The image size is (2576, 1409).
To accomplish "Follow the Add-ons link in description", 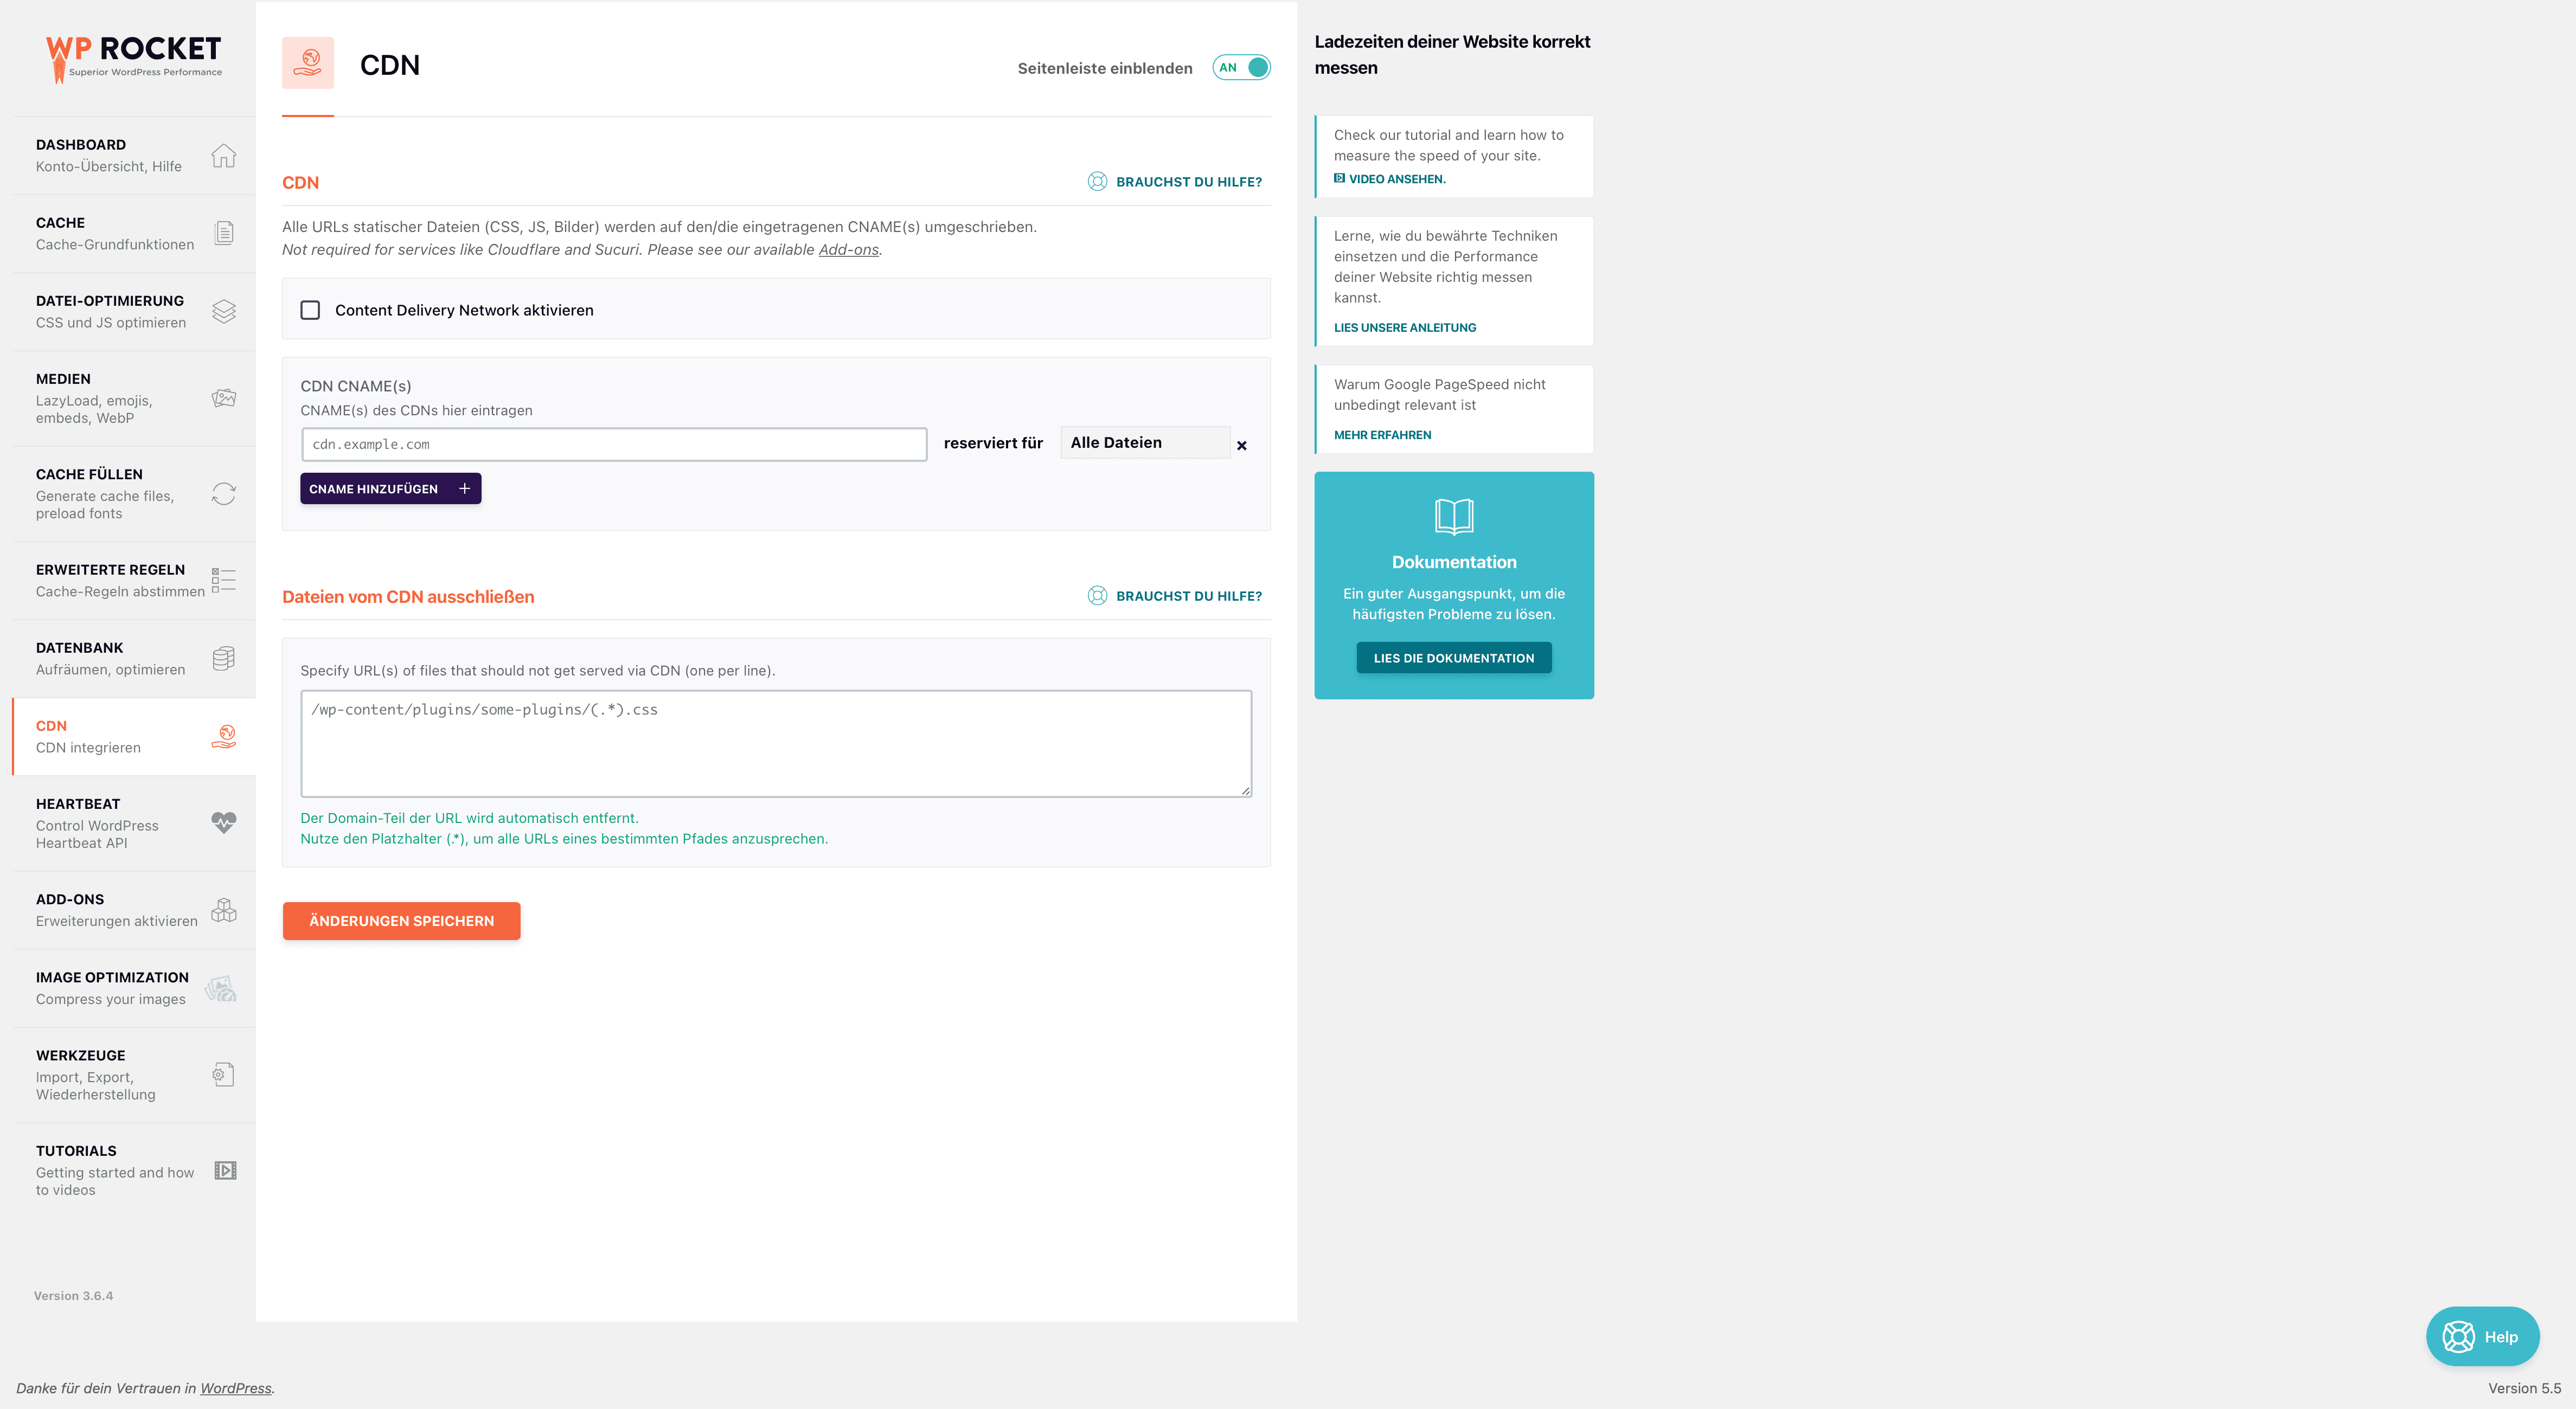I will [x=848, y=249].
